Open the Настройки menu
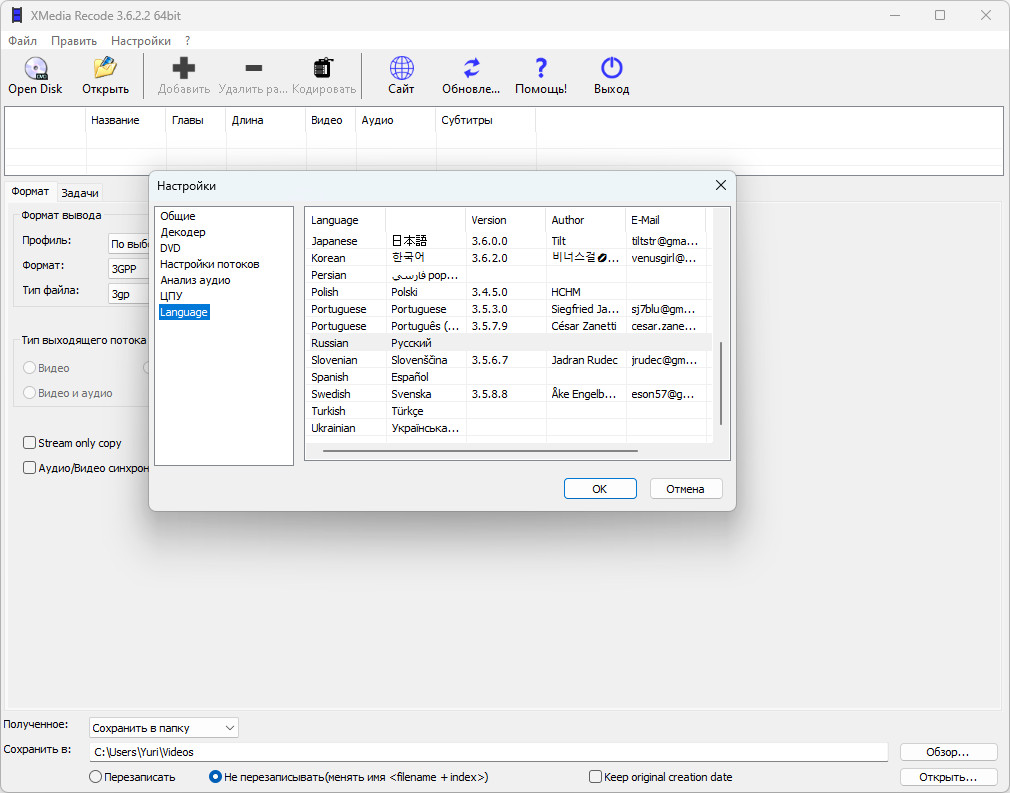 click(140, 41)
